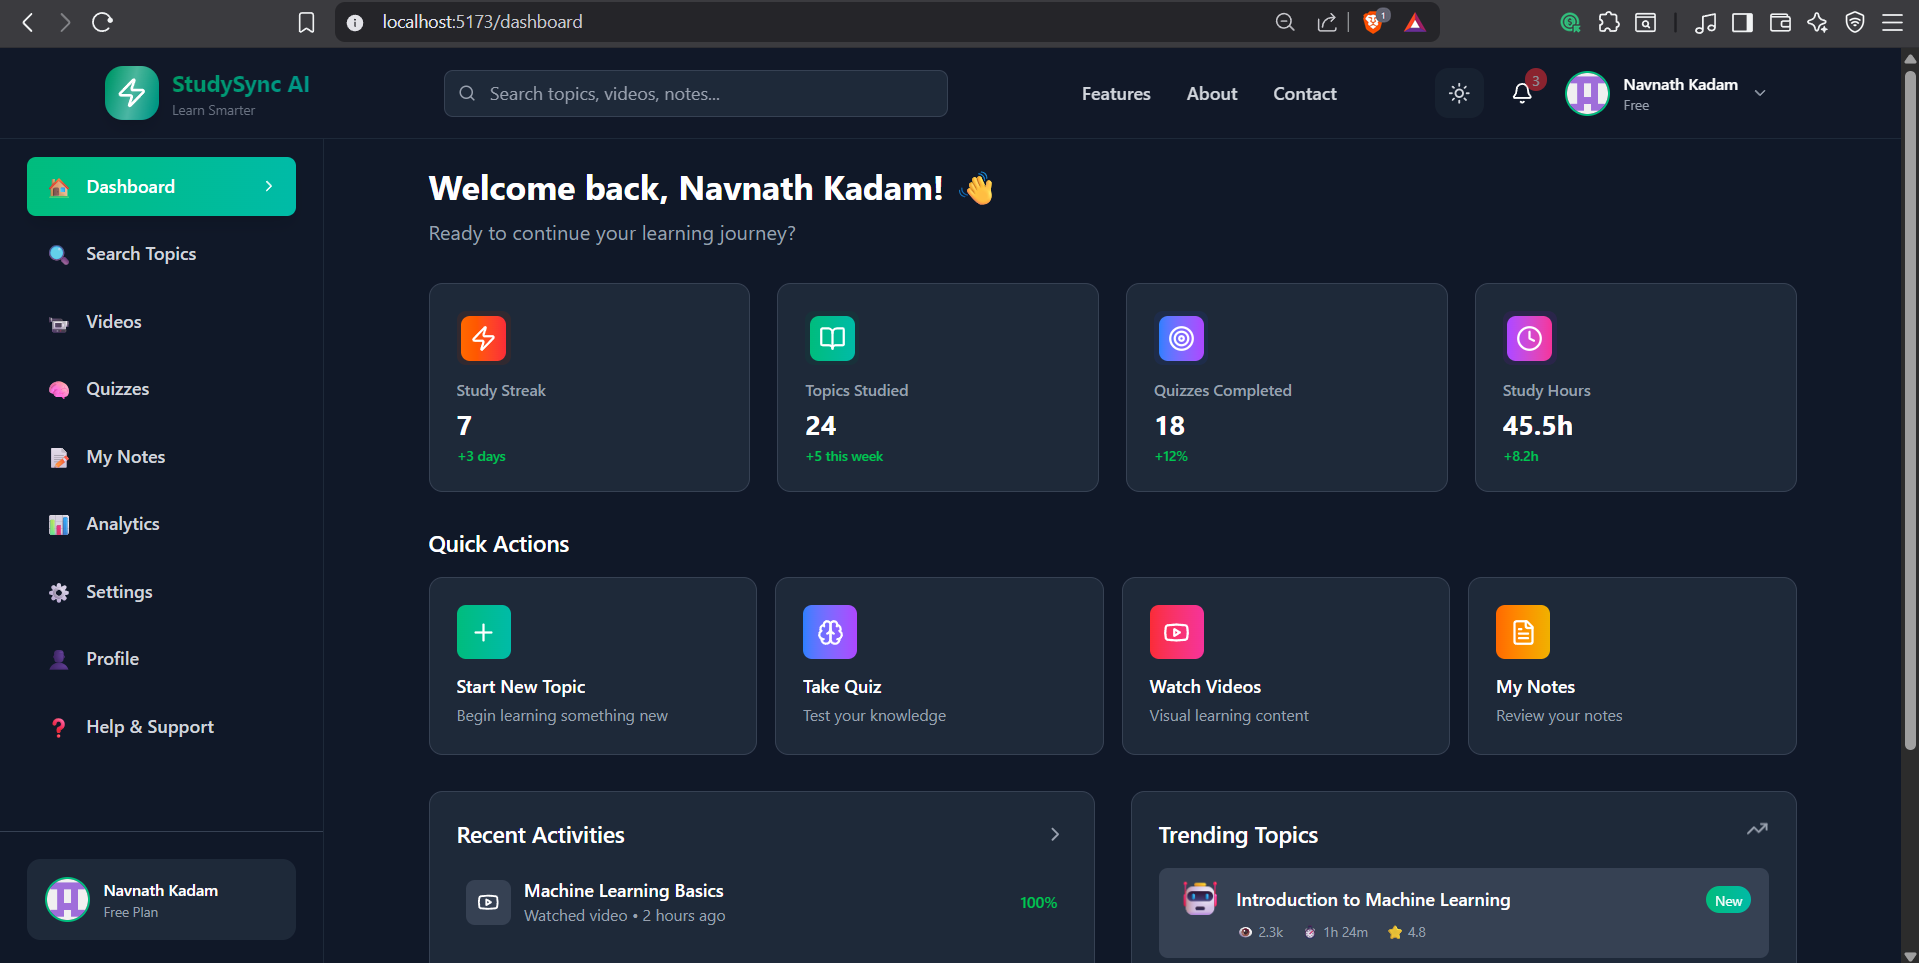Image resolution: width=1919 pixels, height=963 pixels.
Task: Click the Brave Shields lion icon
Action: pos(1375,21)
